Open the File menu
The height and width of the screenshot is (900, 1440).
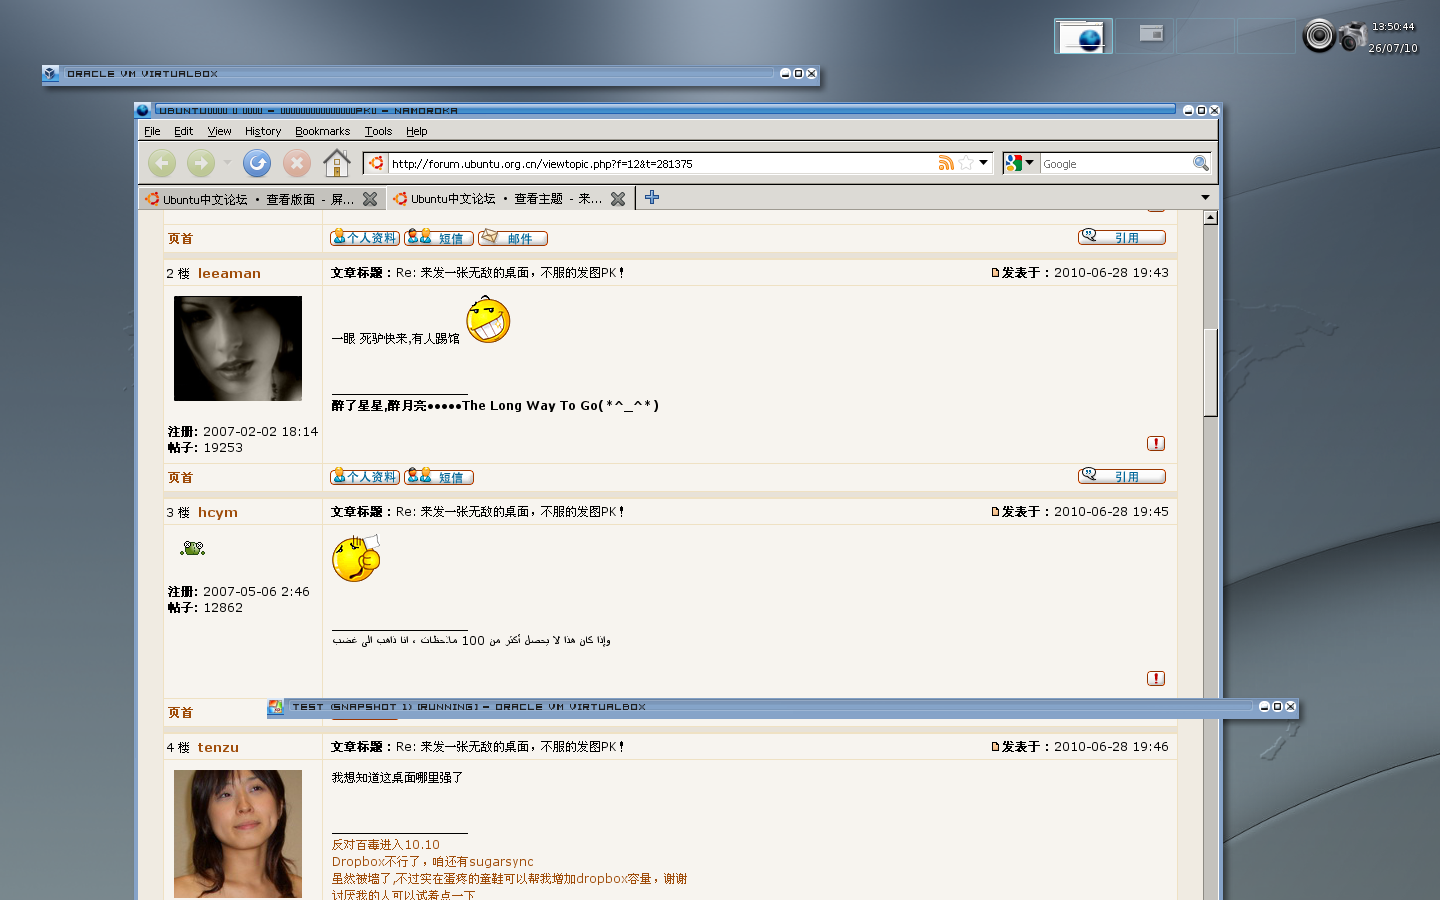(152, 131)
